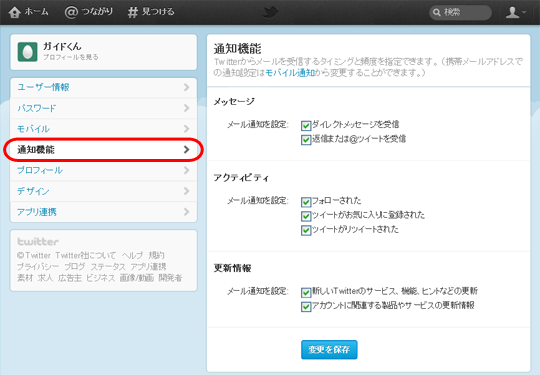
Task: Click the 更新情報 section heading
Action: [x=232, y=268]
